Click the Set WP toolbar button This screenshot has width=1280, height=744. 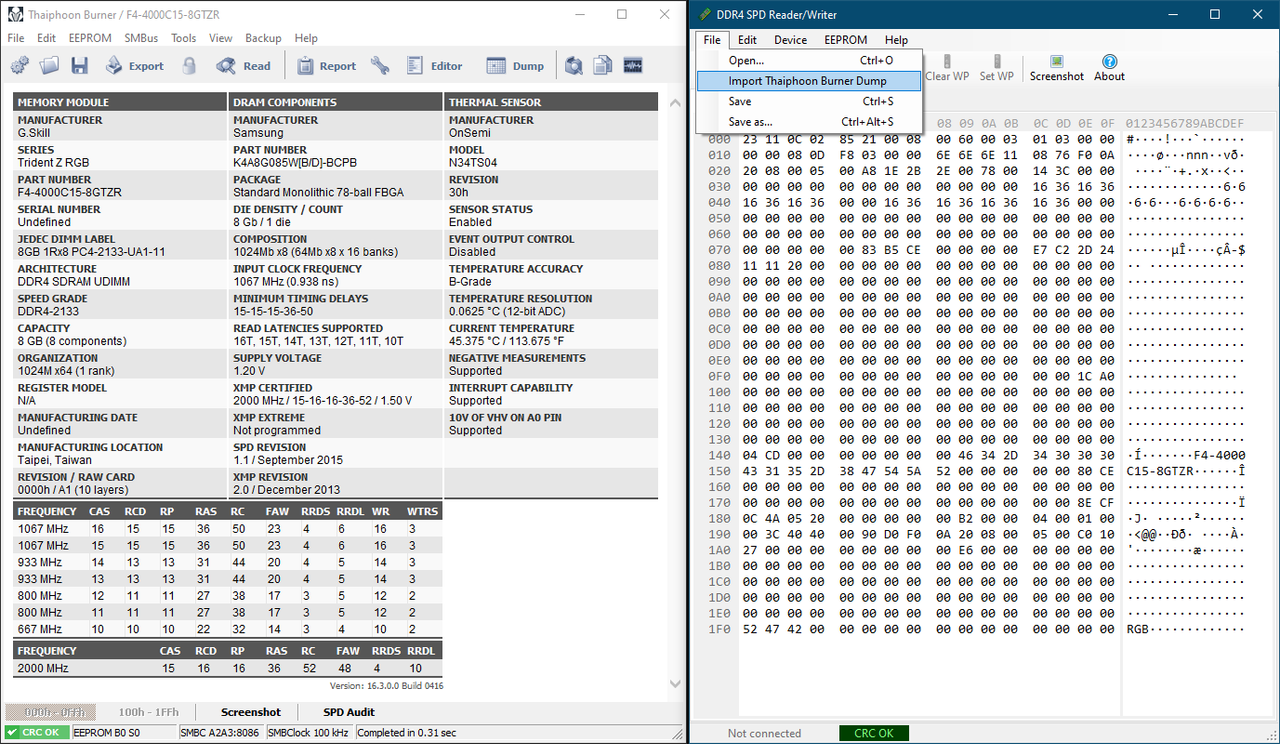(996, 68)
